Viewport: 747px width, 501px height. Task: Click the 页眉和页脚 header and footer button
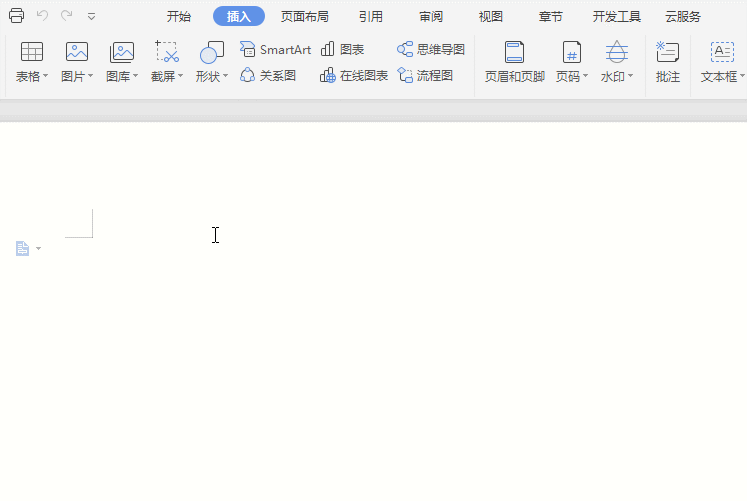(x=514, y=62)
